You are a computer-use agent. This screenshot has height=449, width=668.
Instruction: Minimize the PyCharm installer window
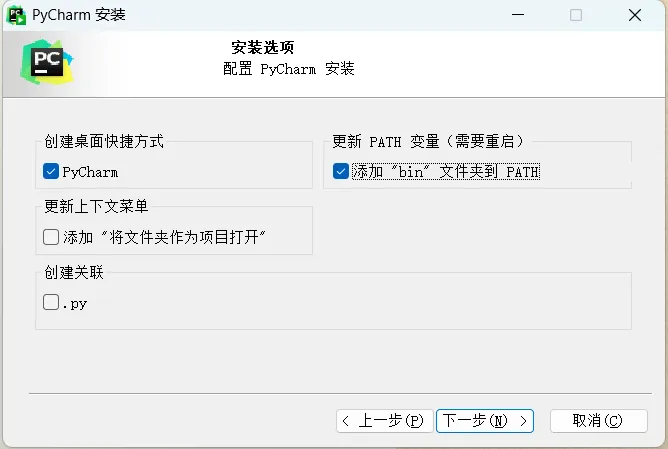coord(518,15)
